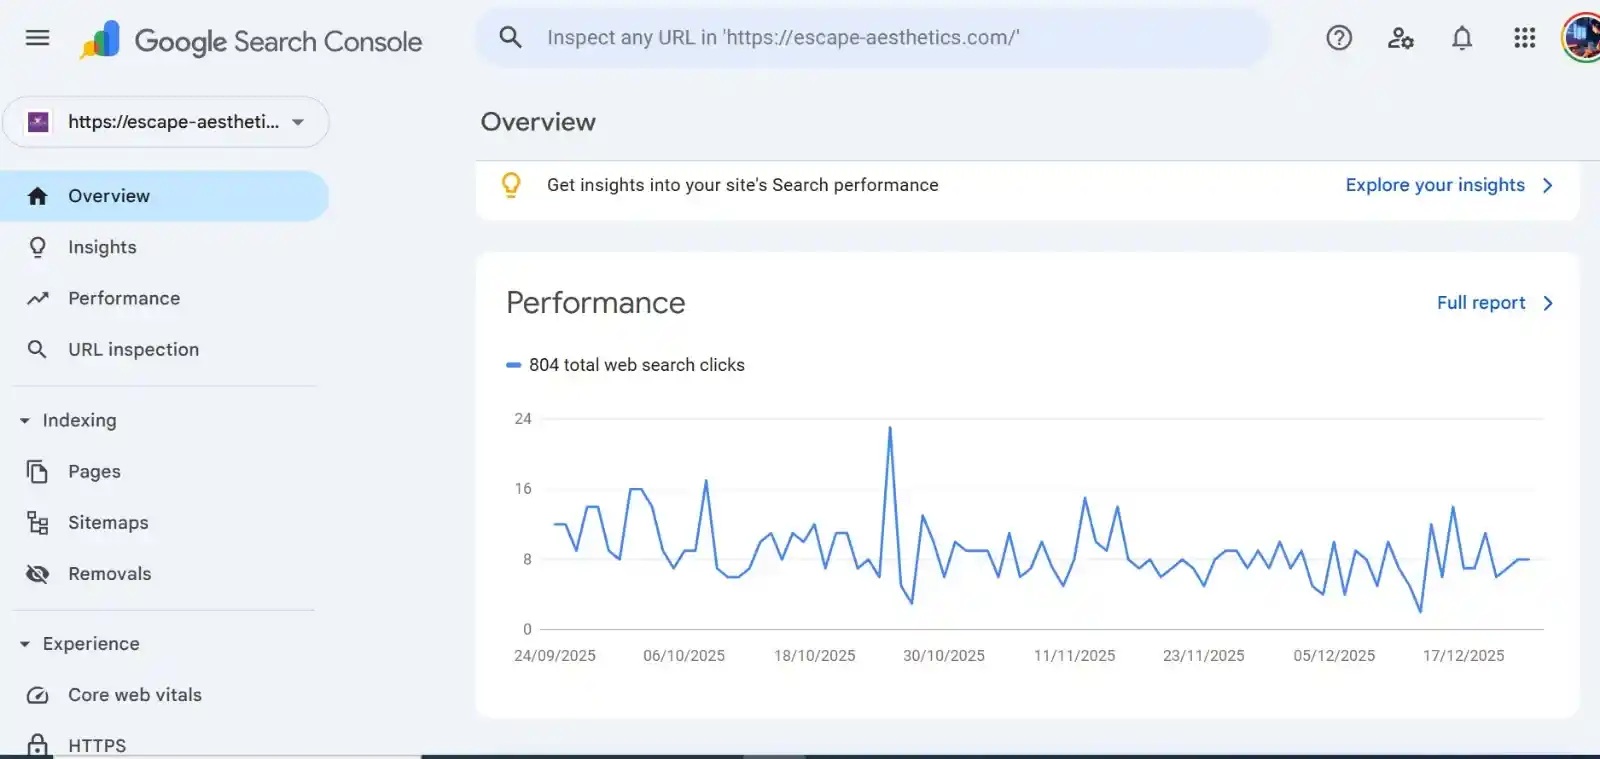1600x759 pixels.
Task: Click the HTTPS padlock icon
Action: [37, 745]
